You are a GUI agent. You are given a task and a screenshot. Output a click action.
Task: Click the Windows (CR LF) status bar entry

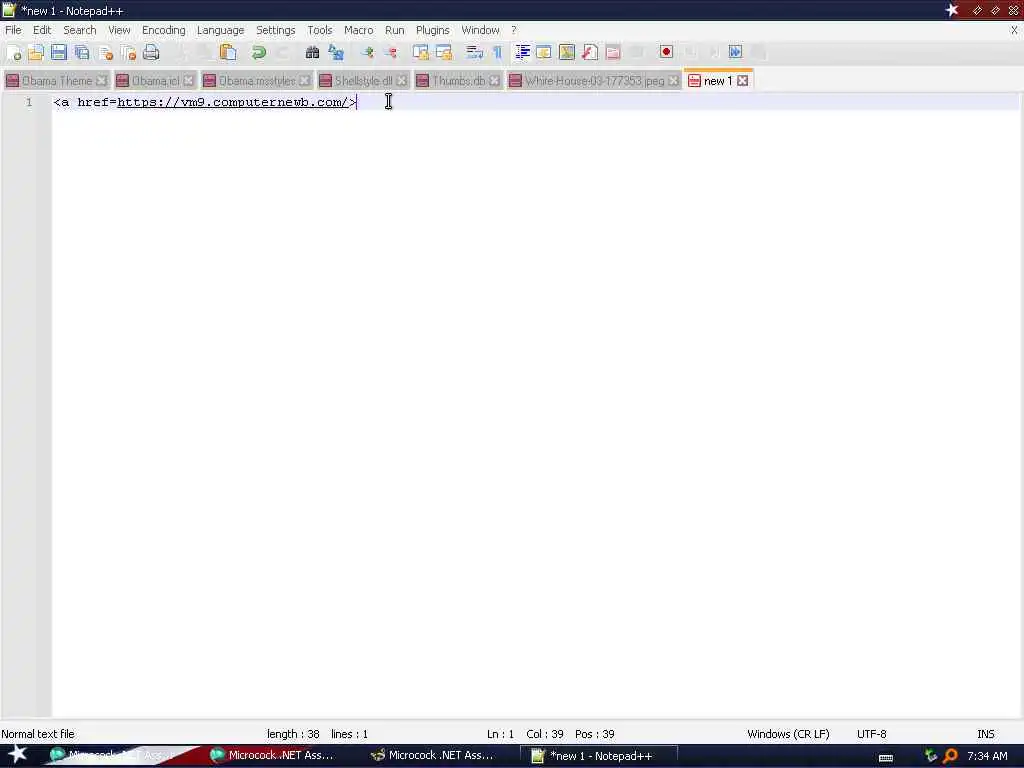[788, 734]
